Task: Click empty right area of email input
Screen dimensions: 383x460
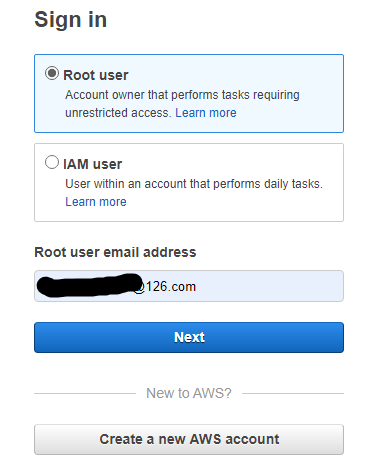Action: [270, 286]
